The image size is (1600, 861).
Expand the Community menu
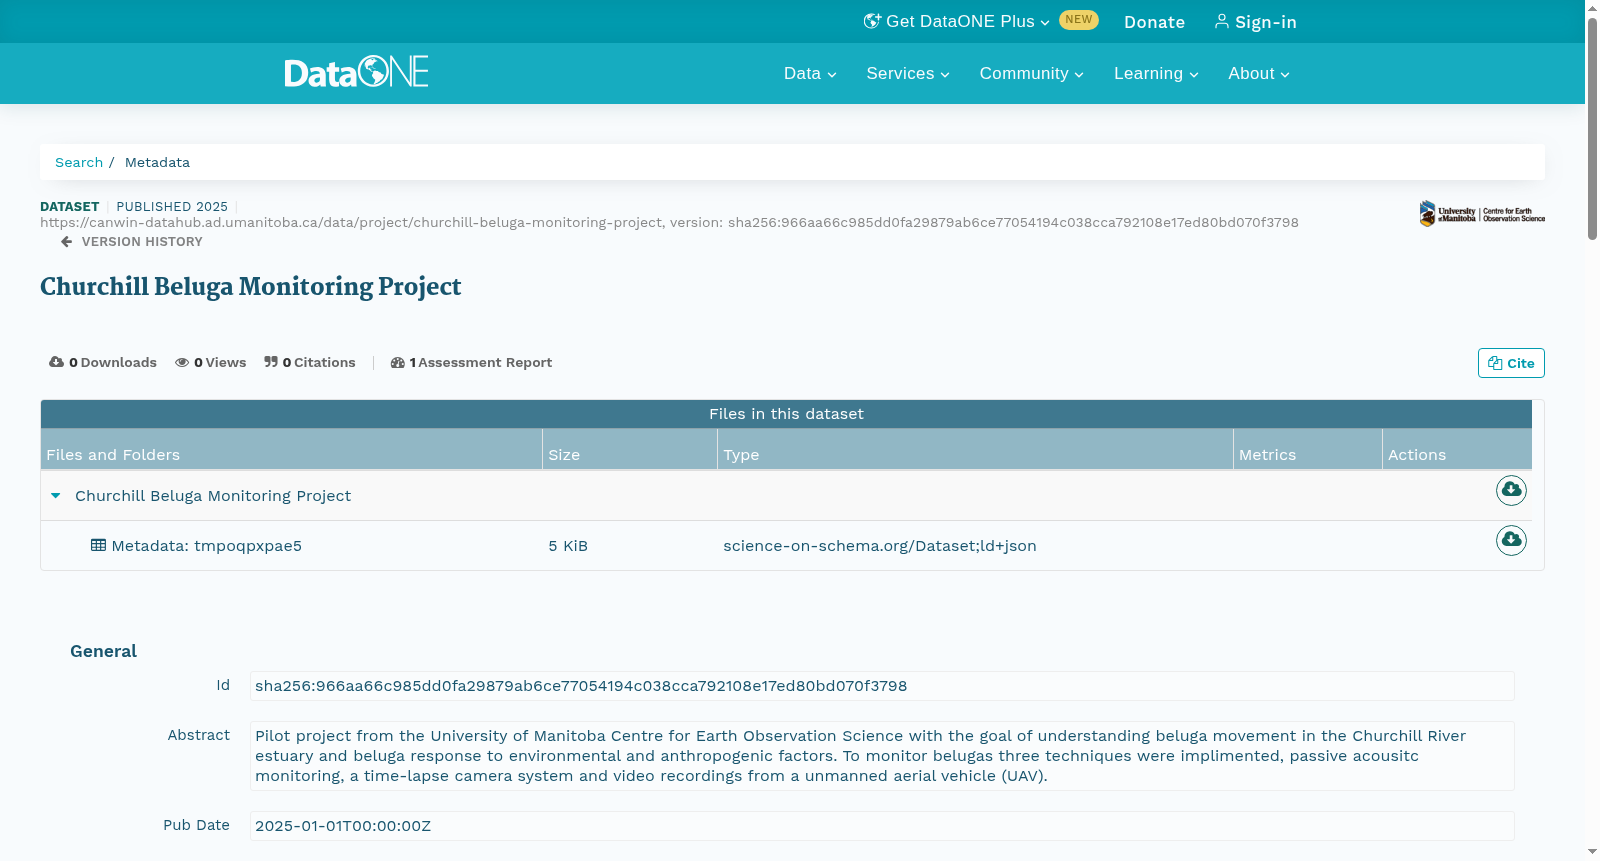pos(1031,73)
